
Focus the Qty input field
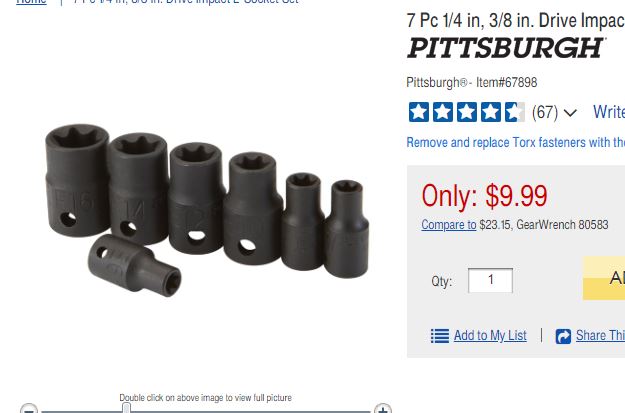(x=490, y=280)
